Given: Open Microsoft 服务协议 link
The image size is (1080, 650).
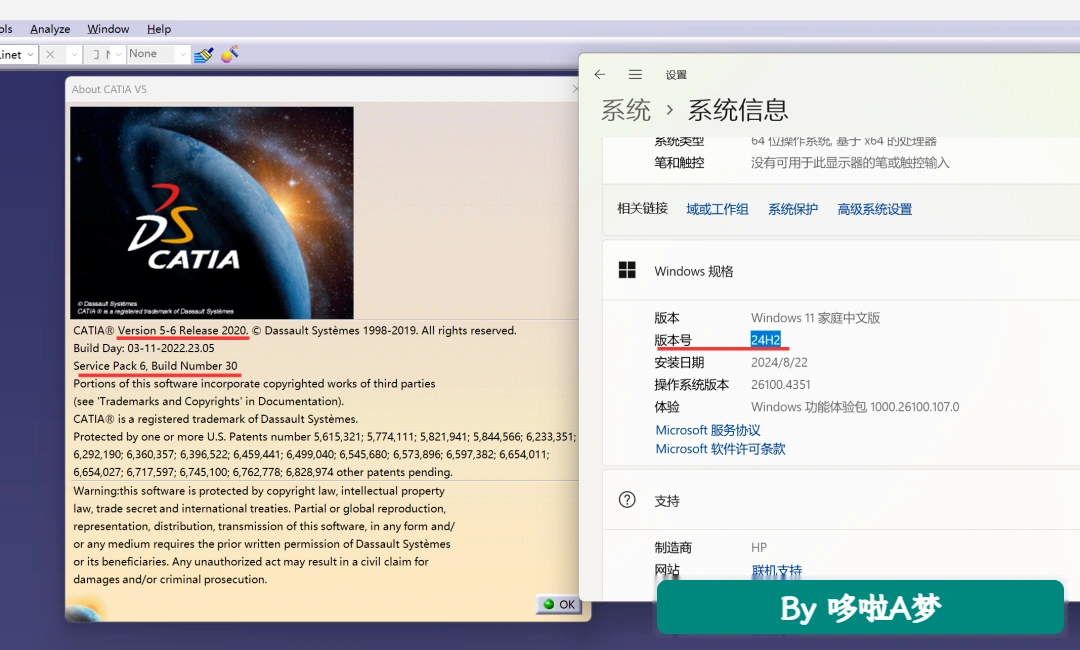Looking at the screenshot, I should click(707, 430).
